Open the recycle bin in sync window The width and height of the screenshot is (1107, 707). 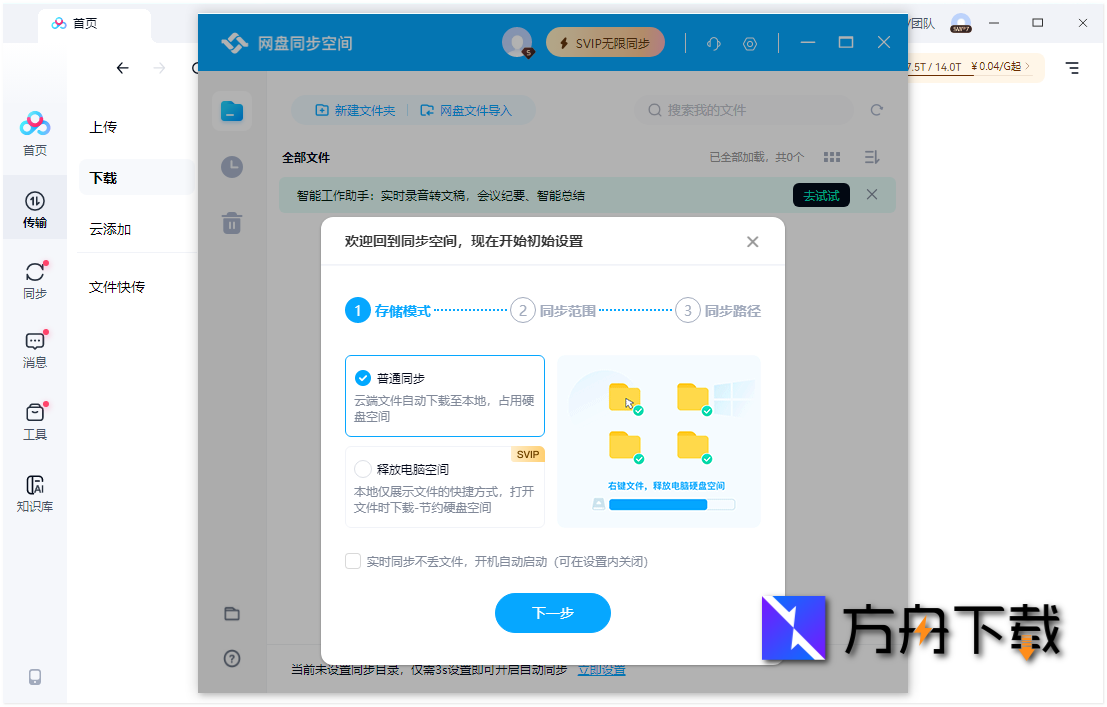(231, 223)
